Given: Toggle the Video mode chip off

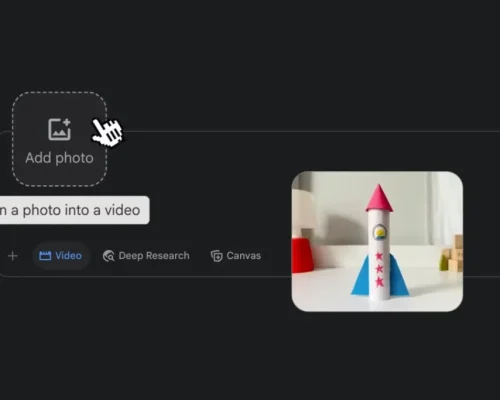Looking at the screenshot, I should (x=61, y=256).
